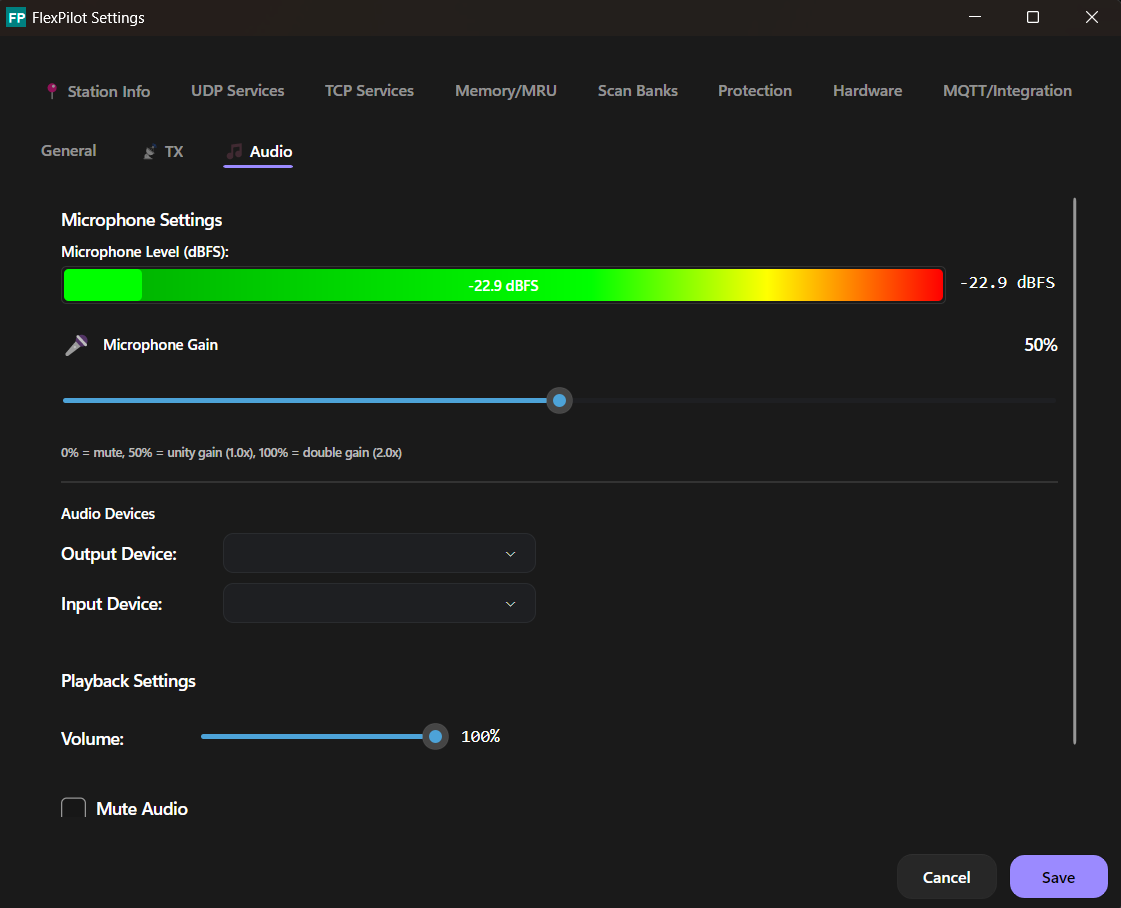
Task: Expand the Input Device dropdown
Action: point(379,604)
